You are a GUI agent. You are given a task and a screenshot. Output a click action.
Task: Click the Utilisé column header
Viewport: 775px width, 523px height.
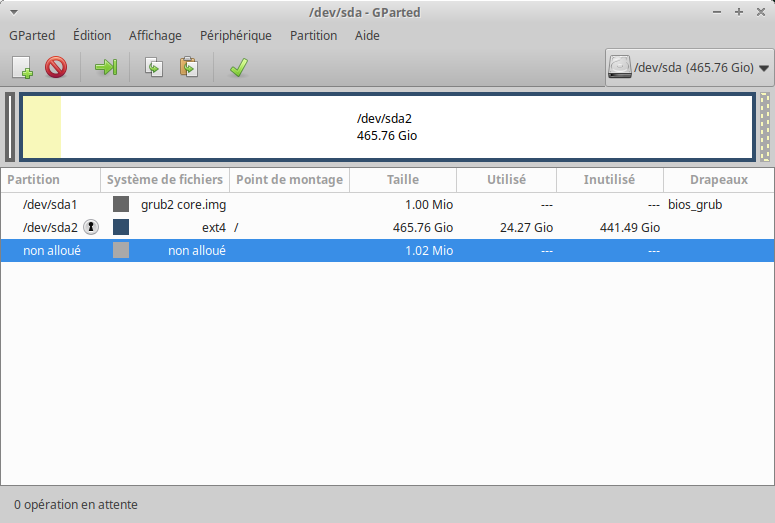(x=507, y=179)
